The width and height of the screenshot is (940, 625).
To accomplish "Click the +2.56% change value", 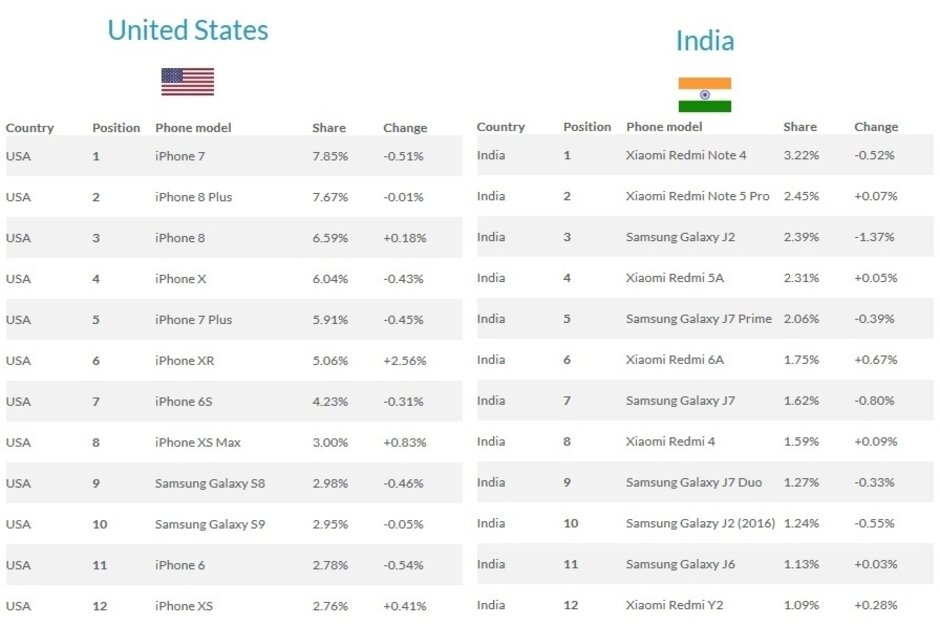I will pyautogui.click(x=405, y=361).
